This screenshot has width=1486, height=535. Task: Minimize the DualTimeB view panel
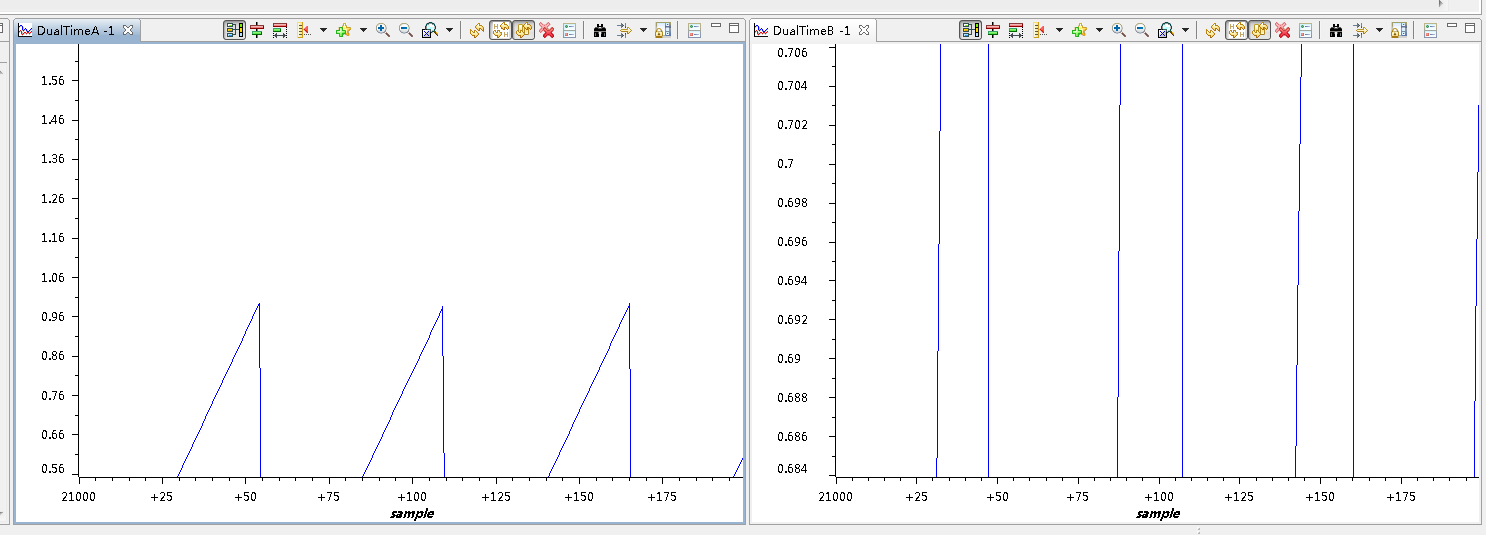pyautogui.click(x=1452, y=27)
